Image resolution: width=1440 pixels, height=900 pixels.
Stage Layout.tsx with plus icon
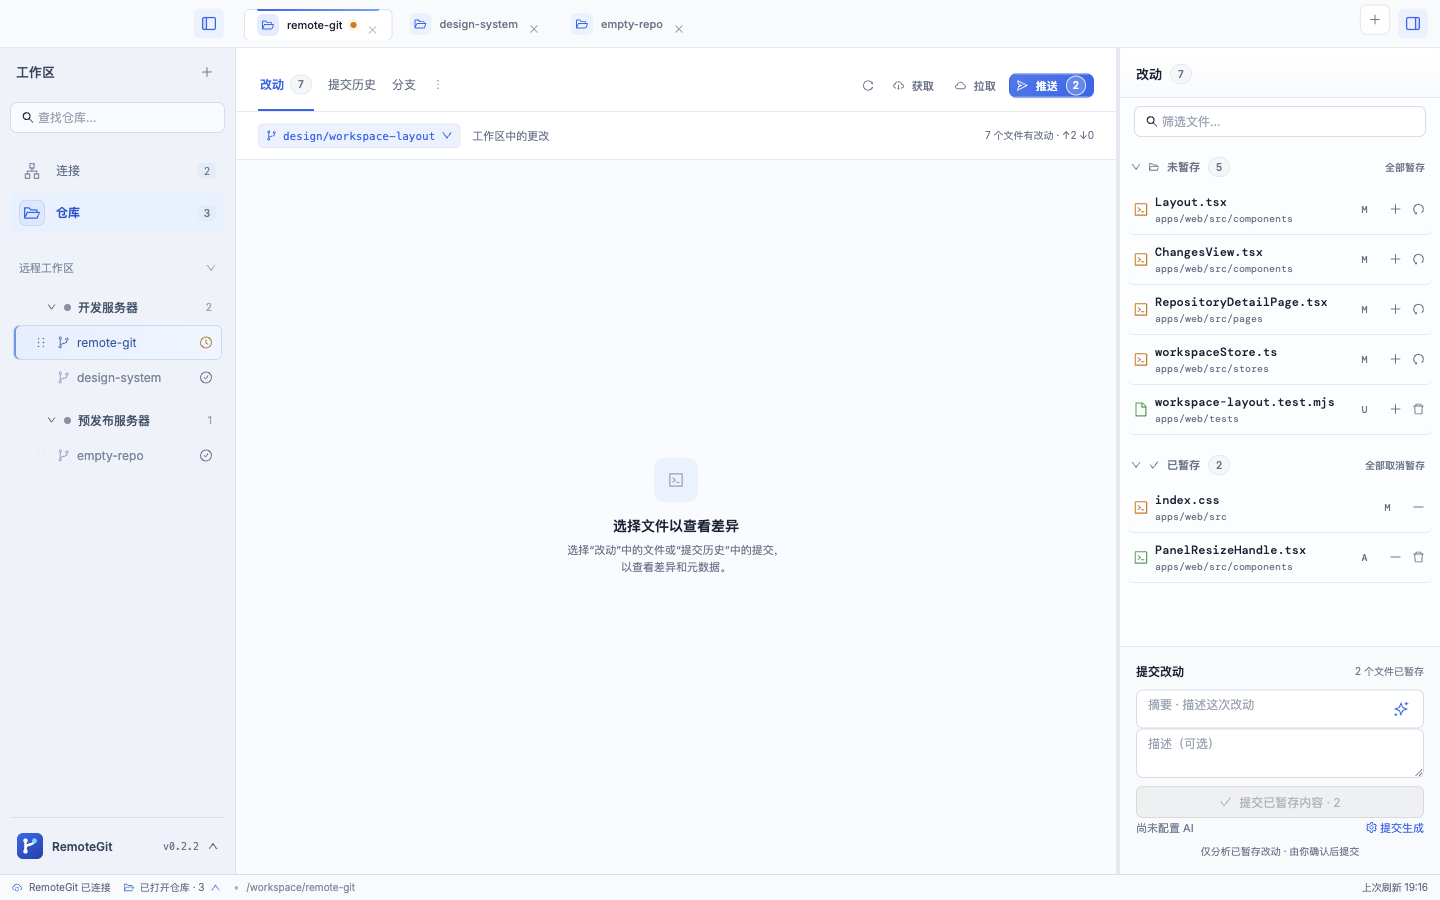pyautogui.click(x=1395, y=209)
